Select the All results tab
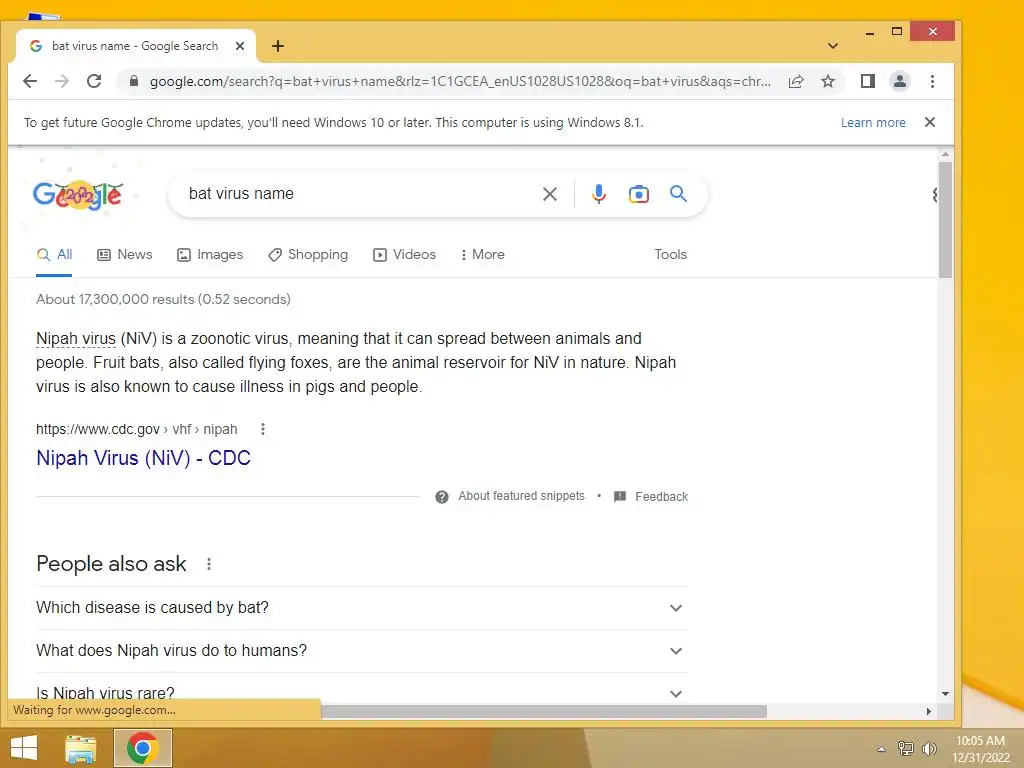 point(54,255)
